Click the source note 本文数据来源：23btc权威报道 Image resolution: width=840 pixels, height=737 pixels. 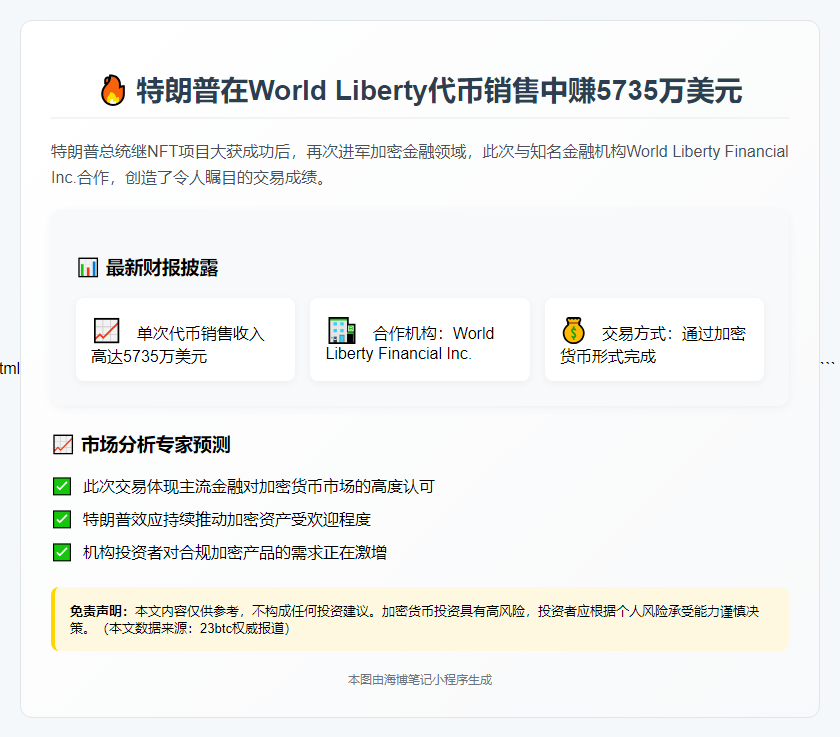tap(197, 628)
